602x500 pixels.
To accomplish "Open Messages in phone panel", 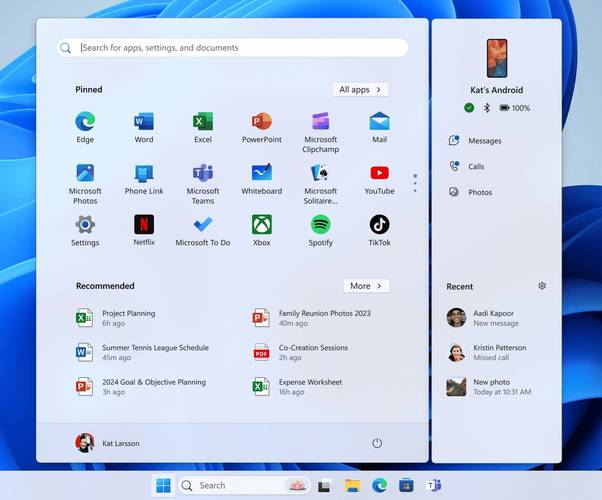I will point(475,141).
